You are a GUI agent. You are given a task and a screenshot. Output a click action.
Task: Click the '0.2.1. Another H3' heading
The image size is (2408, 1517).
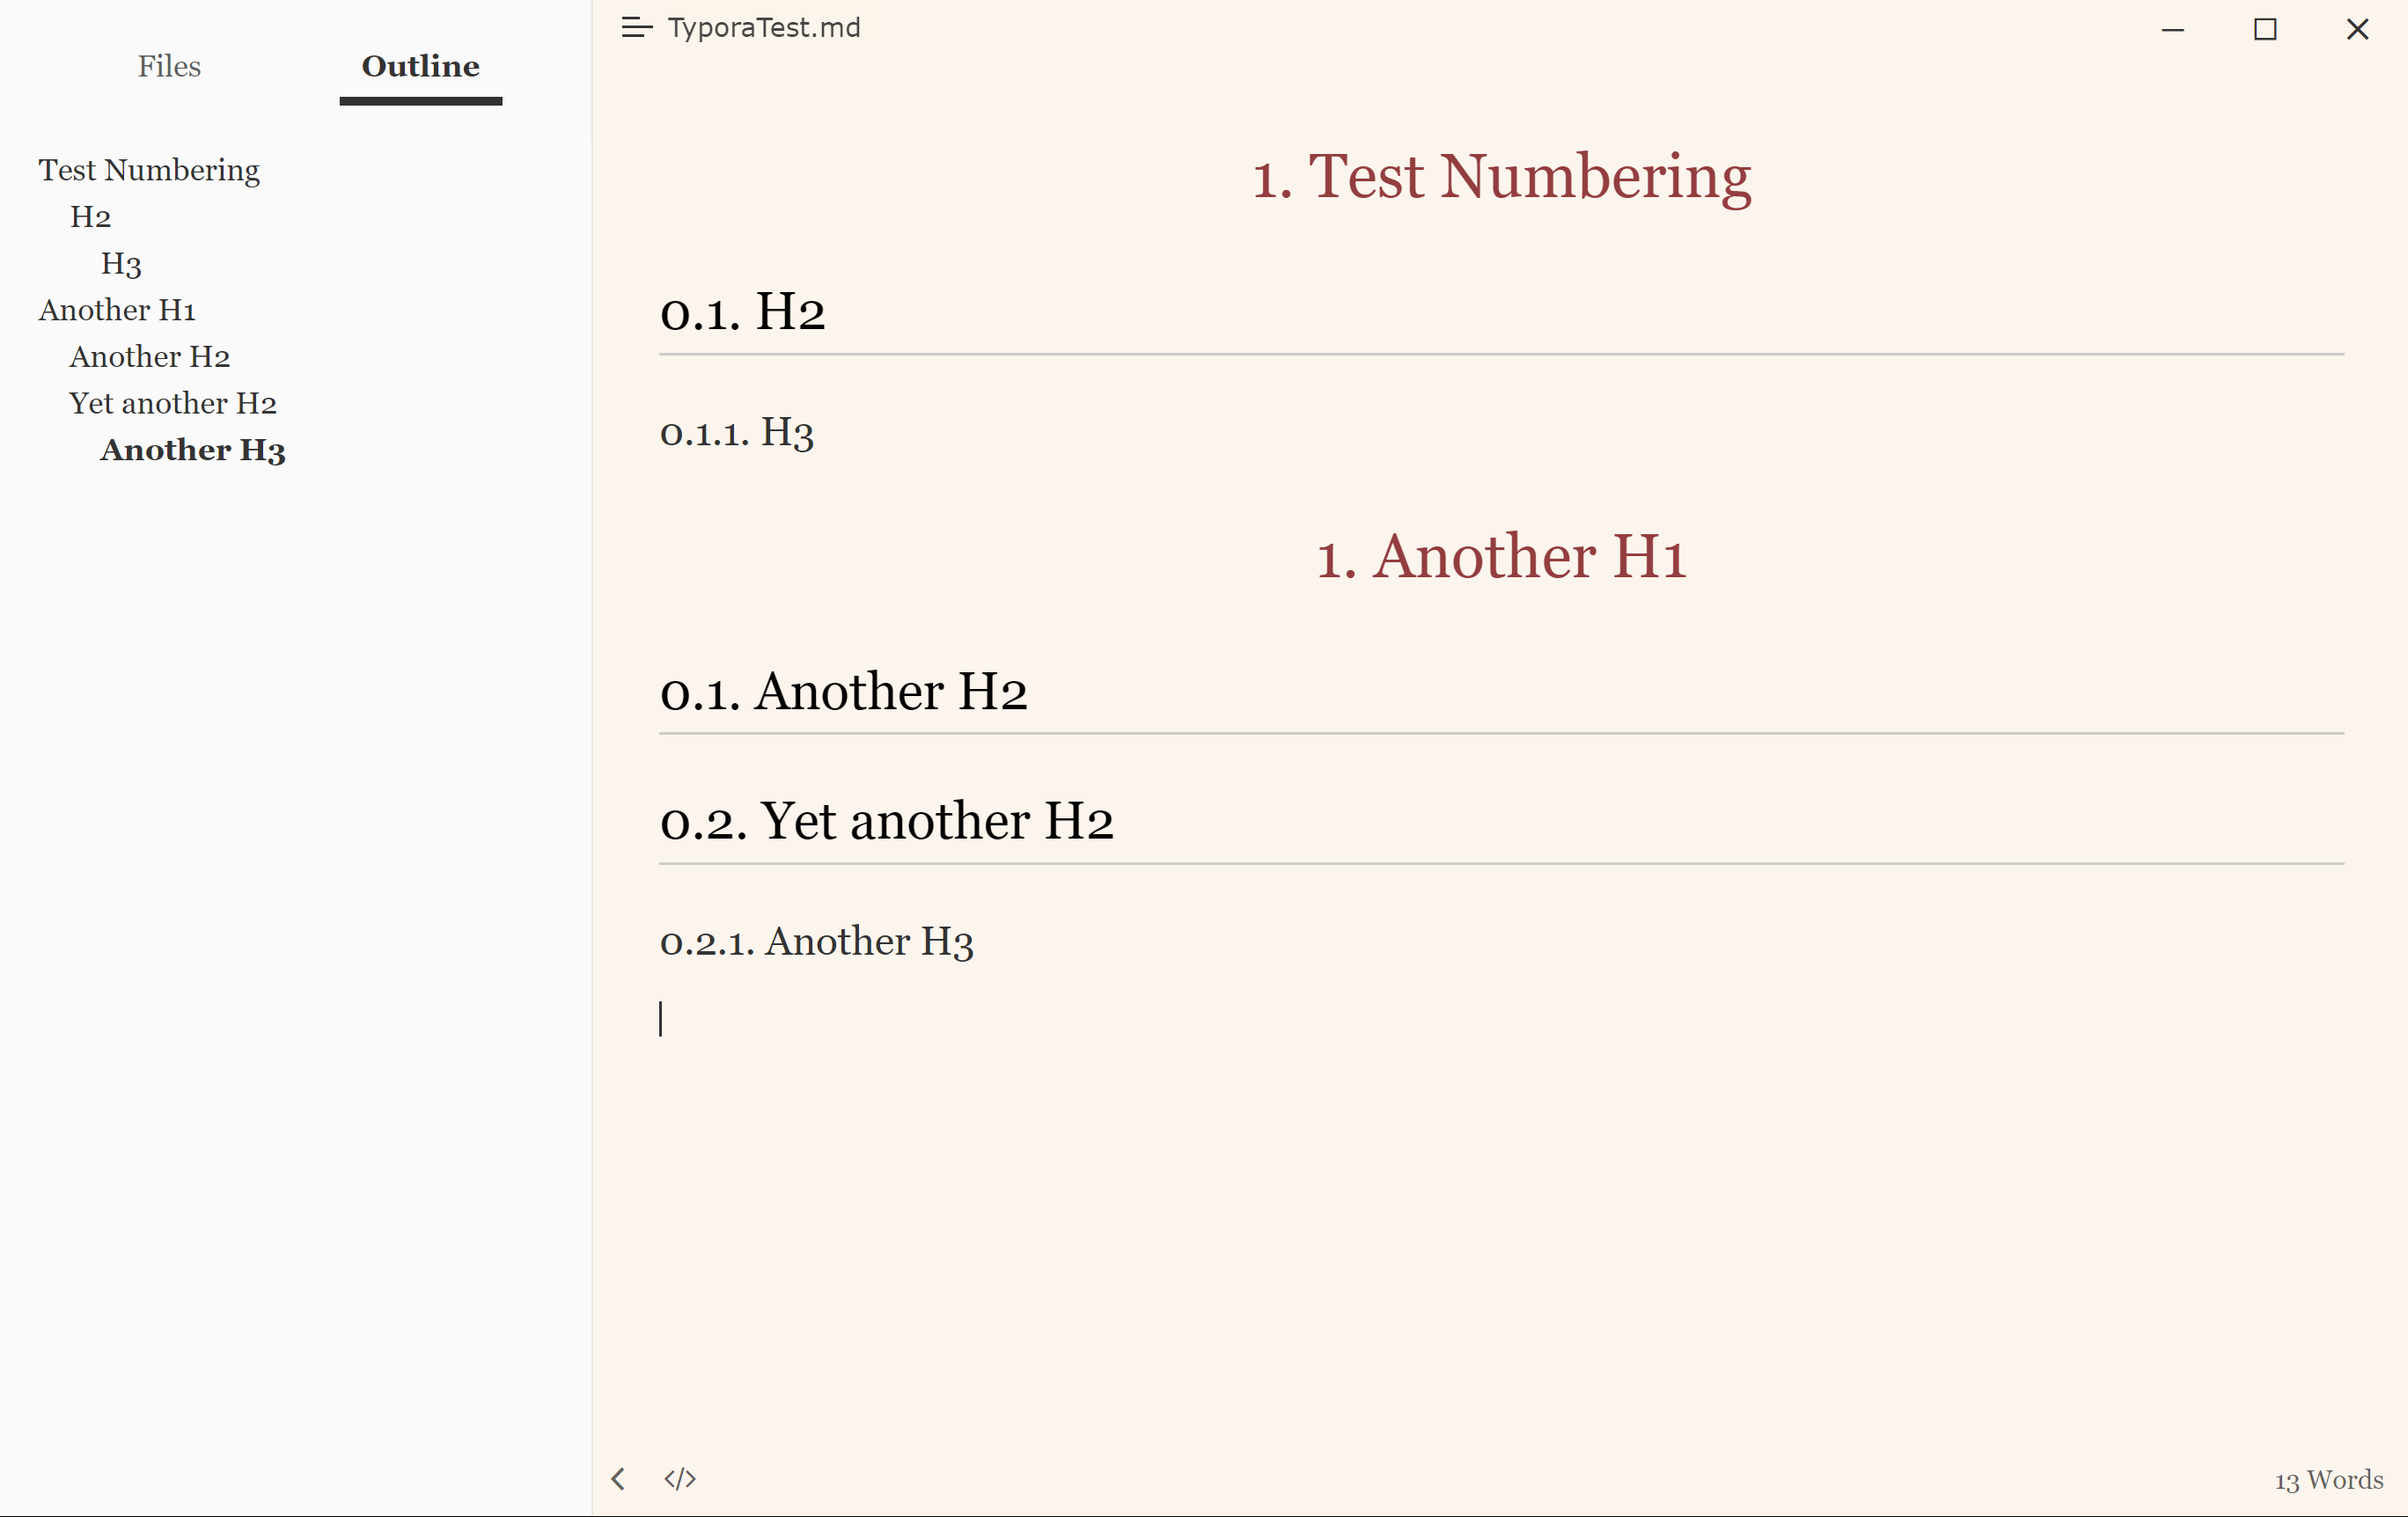[x=817, y=941]
